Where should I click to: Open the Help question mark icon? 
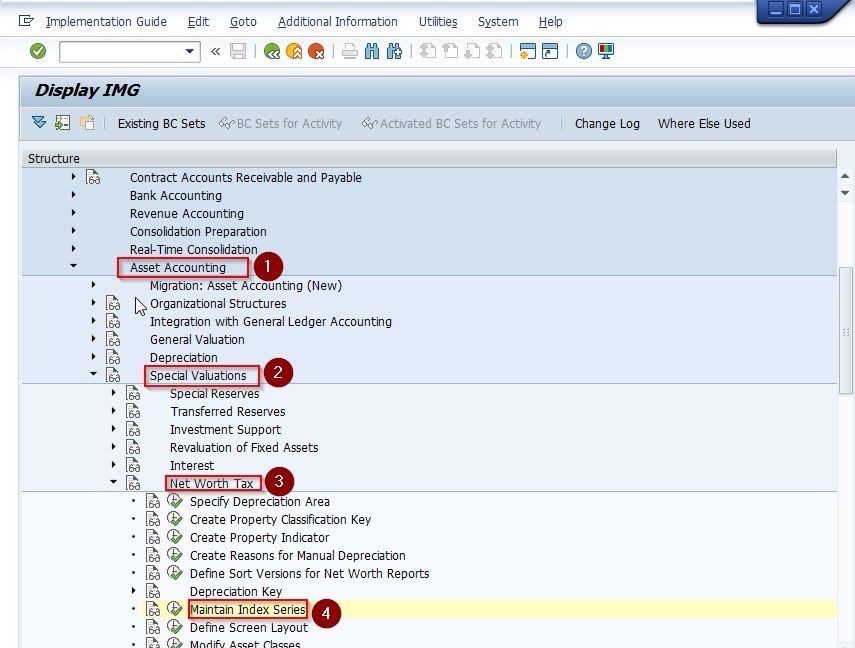583,51
